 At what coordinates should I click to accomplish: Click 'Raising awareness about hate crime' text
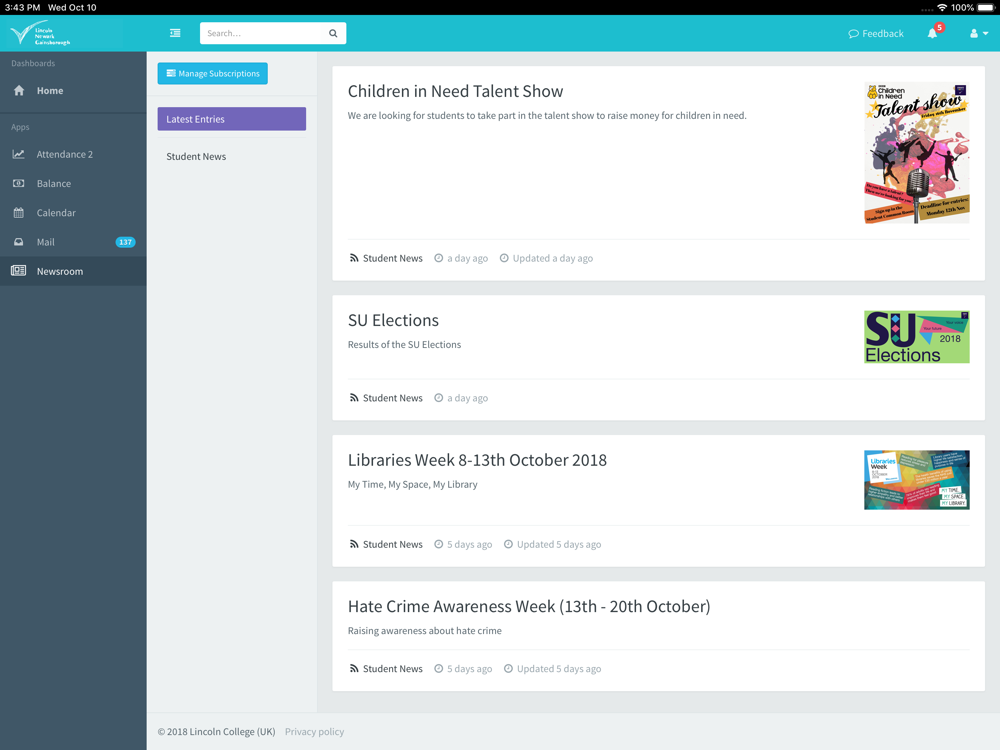(x=425, y=631)
